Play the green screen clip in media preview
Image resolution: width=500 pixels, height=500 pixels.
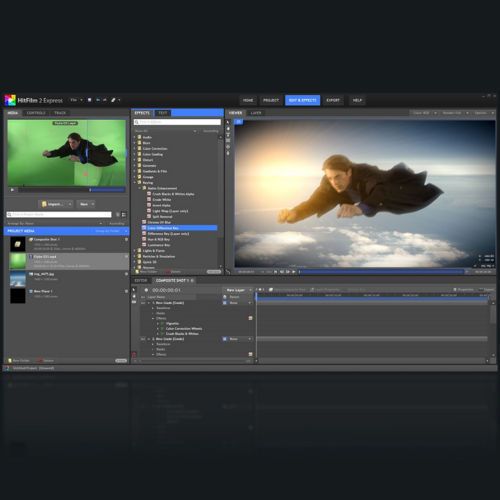click(12, 190)
